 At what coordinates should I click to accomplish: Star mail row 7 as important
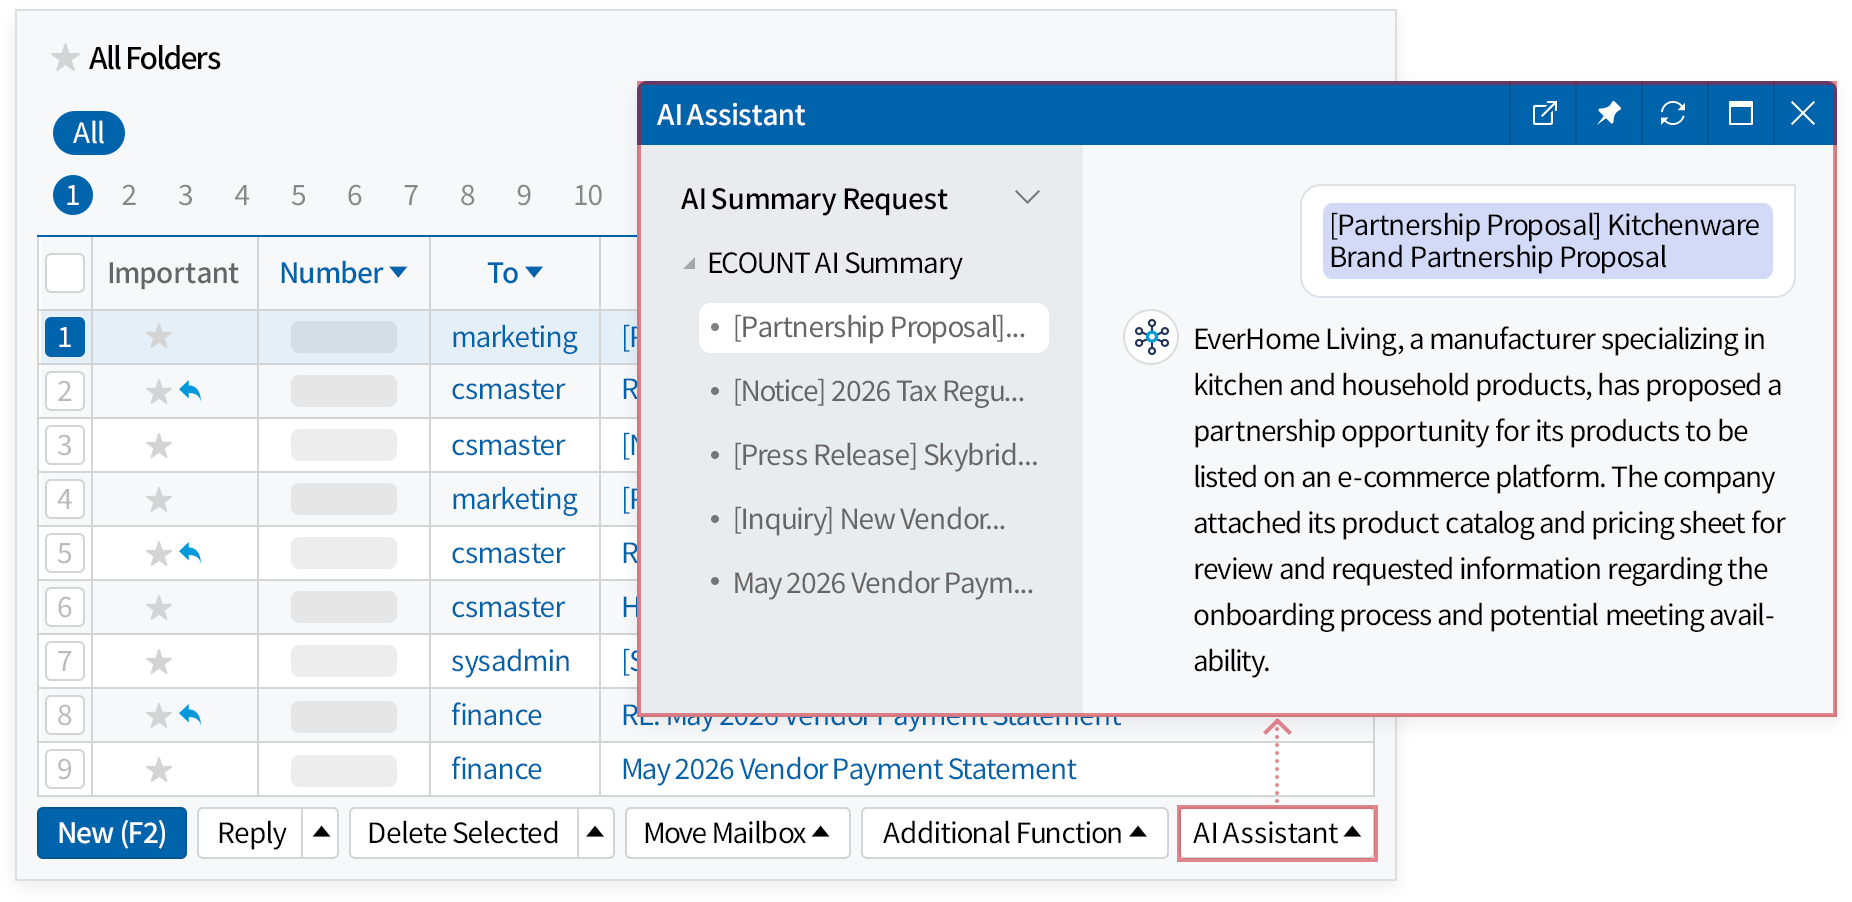pos(159,661)
